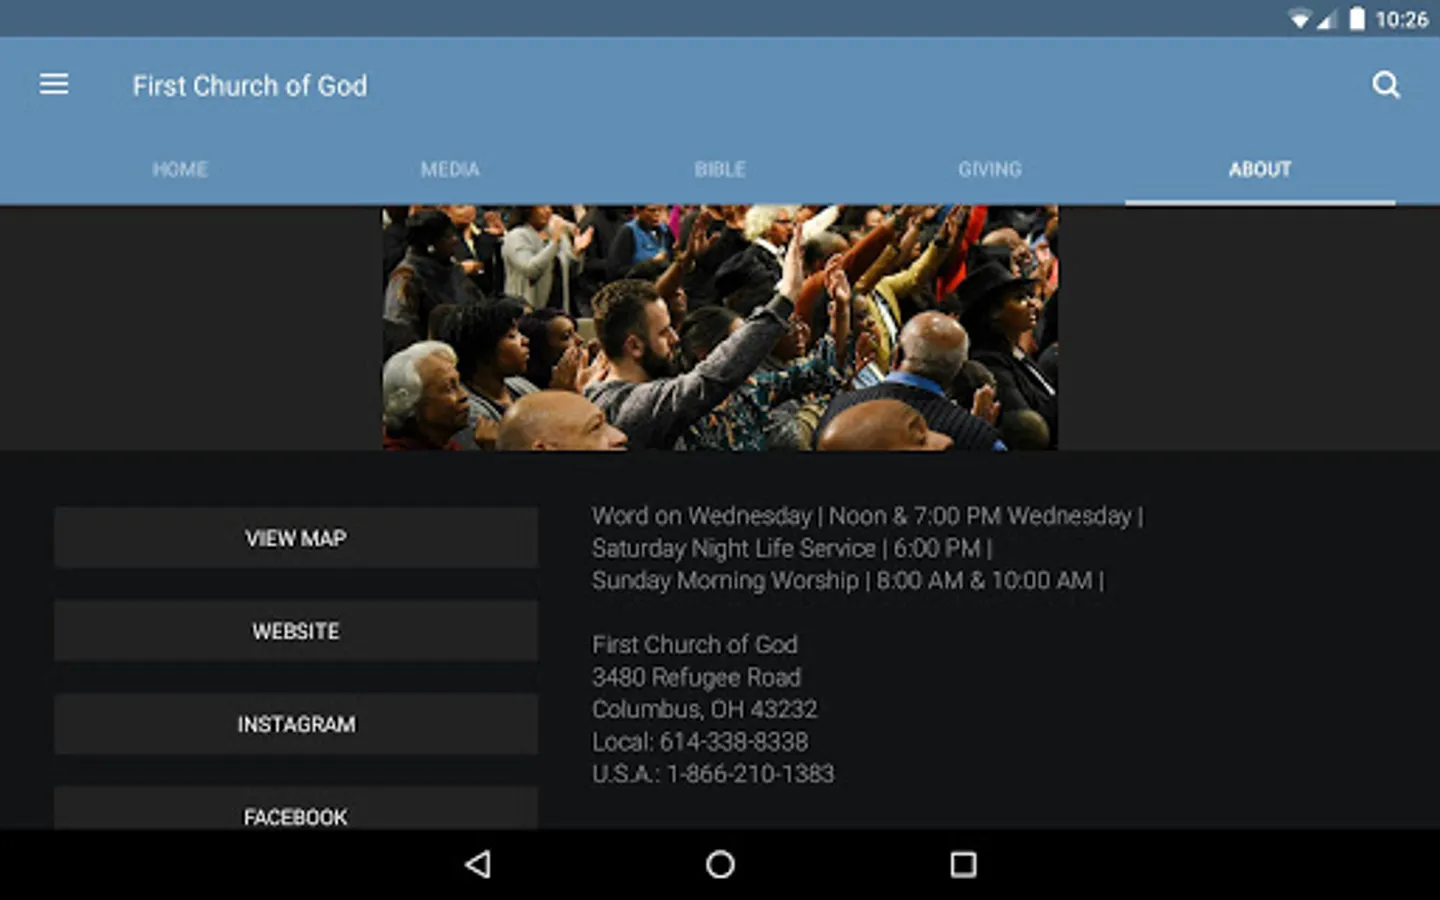The image size is (1440, 900).
Task: Tap the battery status icon
Action: pos(1357,19)
